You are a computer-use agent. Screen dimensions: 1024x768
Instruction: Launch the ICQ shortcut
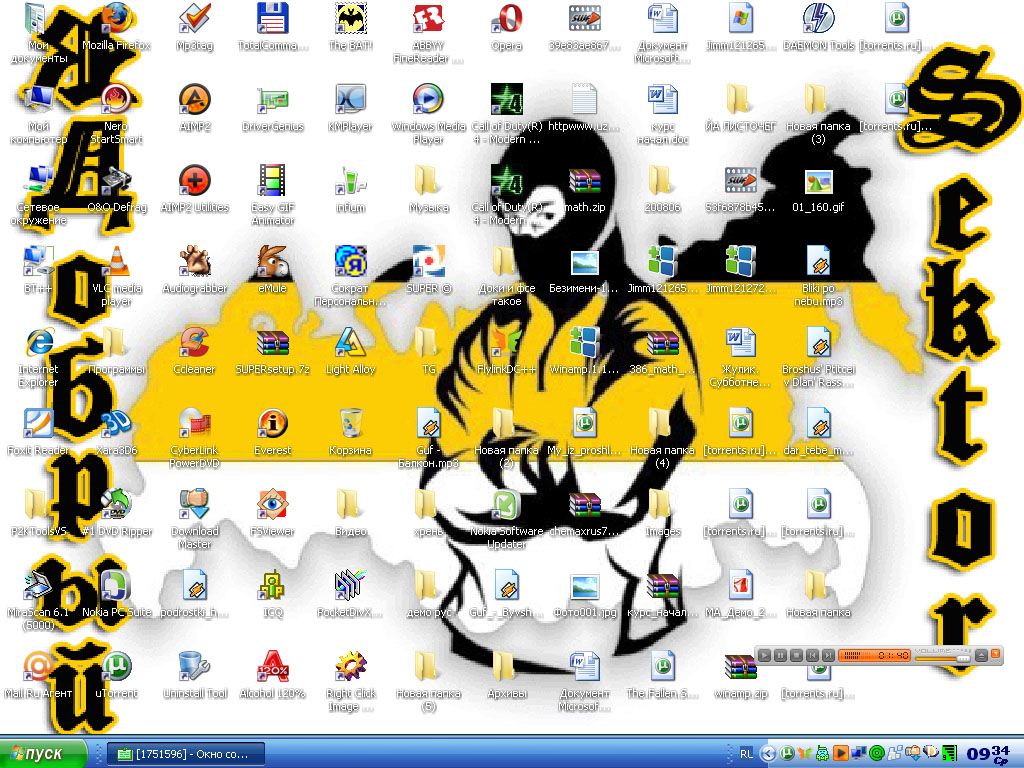click(x=272, y=594)
